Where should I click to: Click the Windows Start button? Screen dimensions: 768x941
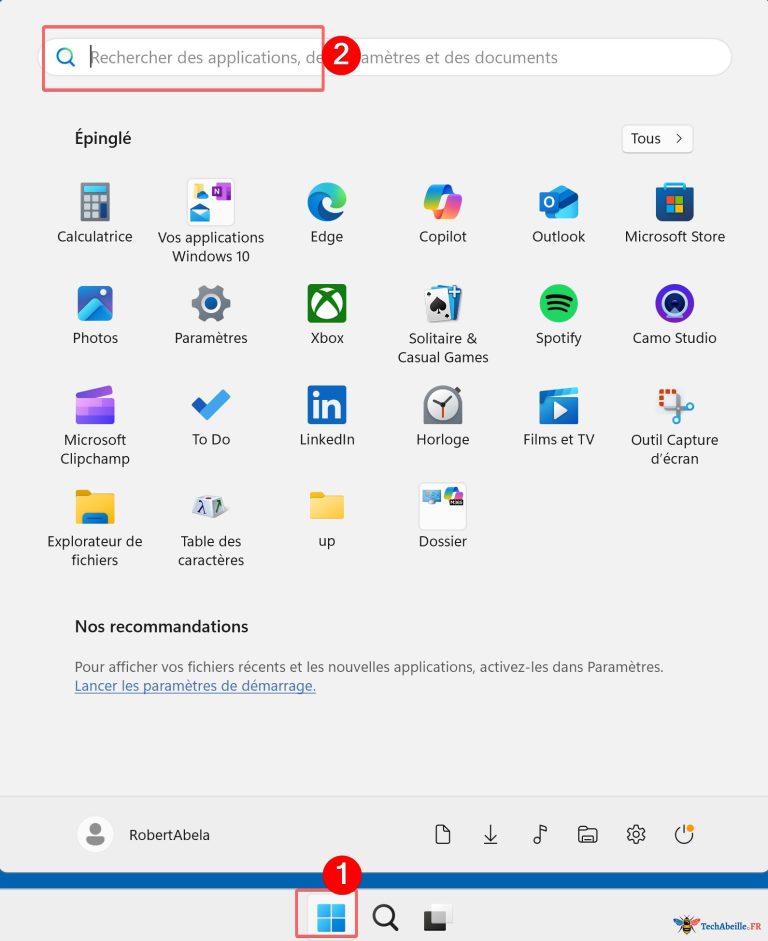click(331, 917)
